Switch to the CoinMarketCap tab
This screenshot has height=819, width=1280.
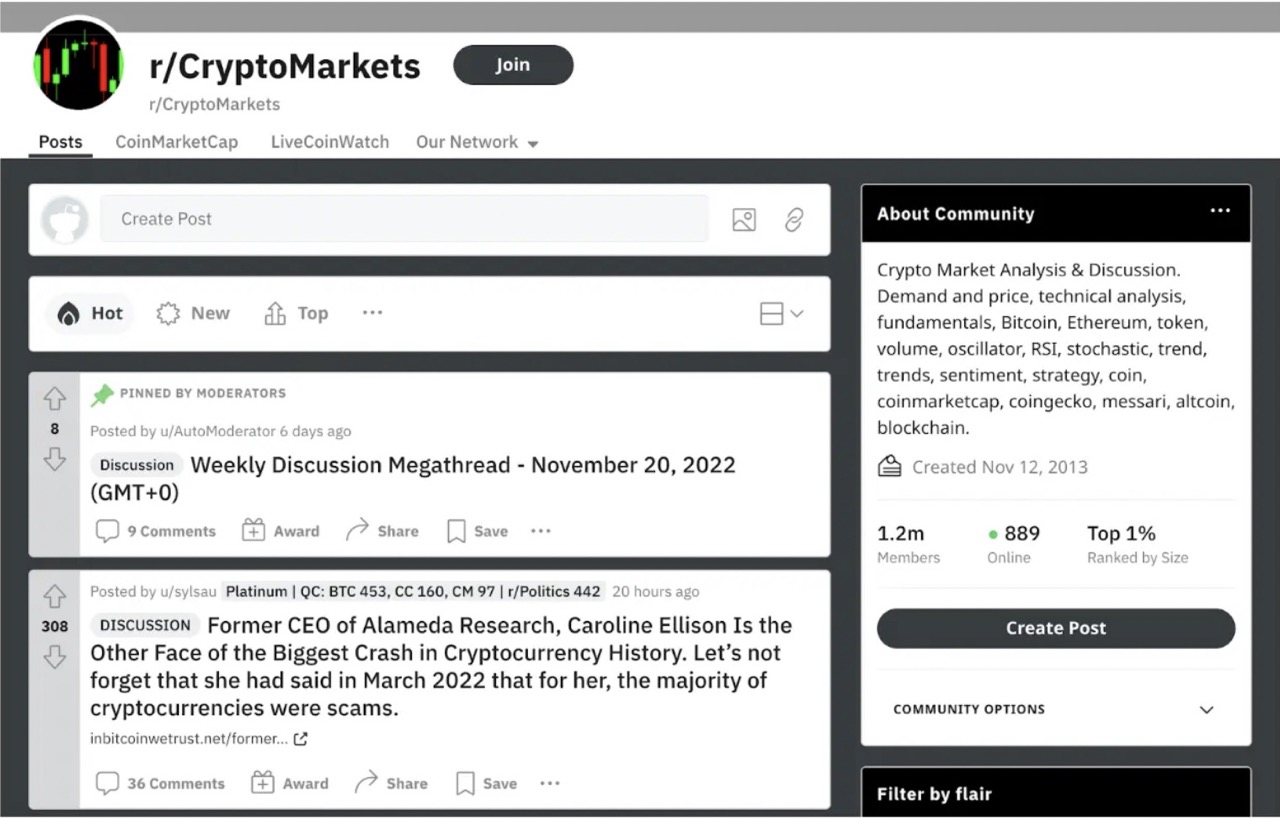176,142
